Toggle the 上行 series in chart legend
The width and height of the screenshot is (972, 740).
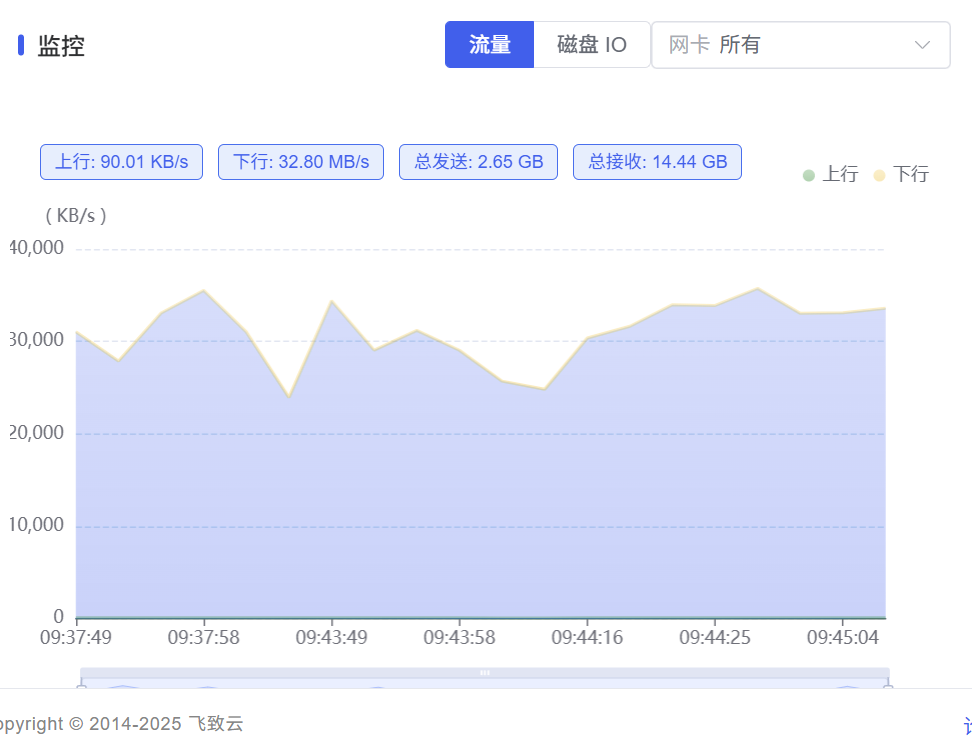click(830, 175)
